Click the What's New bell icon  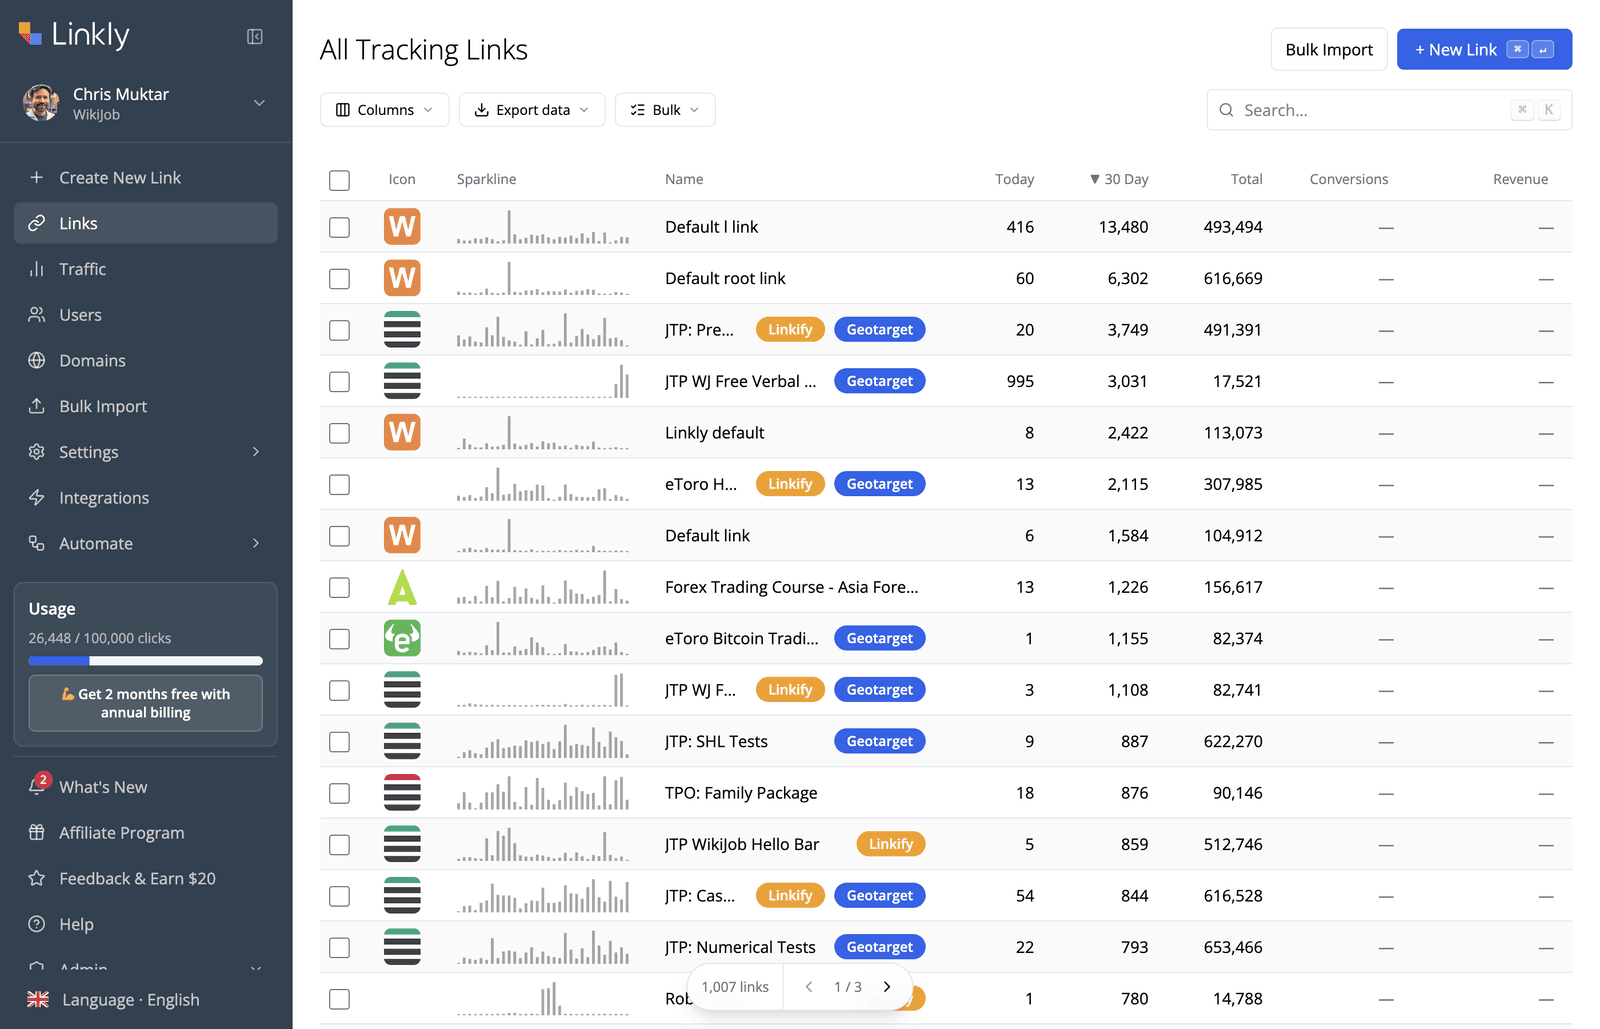click(37, 786)
